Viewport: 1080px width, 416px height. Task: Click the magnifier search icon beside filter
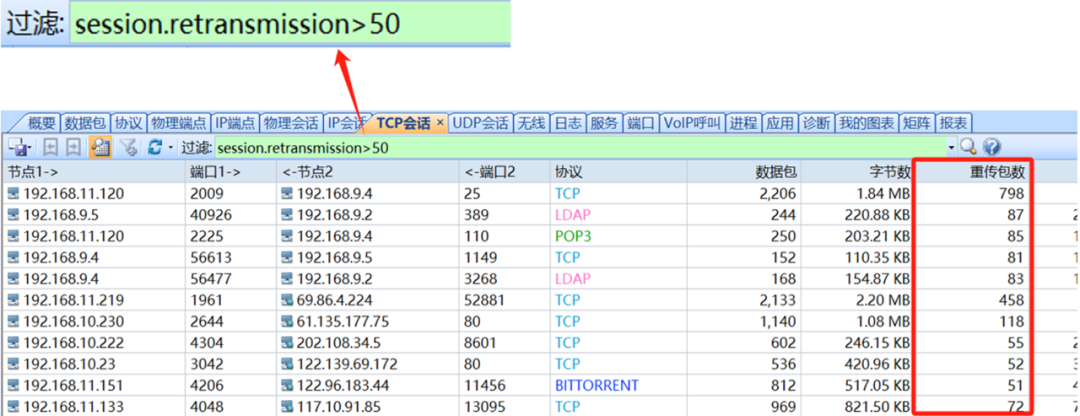point(968,148)
